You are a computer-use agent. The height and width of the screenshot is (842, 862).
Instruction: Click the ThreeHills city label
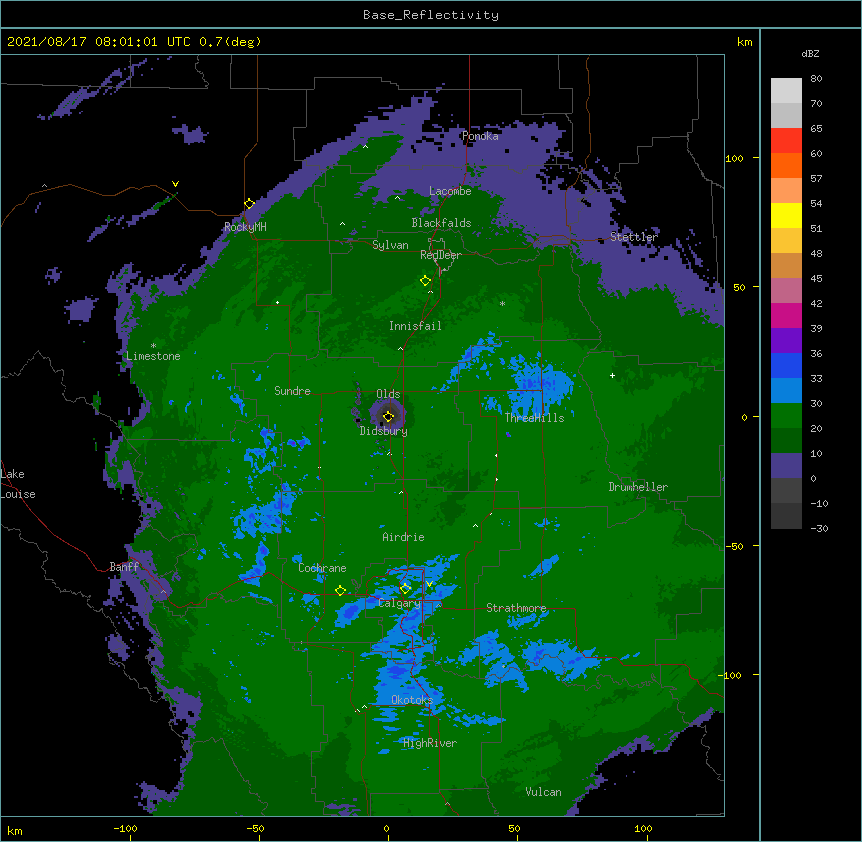pyautogui.click(x=534, y=418)
